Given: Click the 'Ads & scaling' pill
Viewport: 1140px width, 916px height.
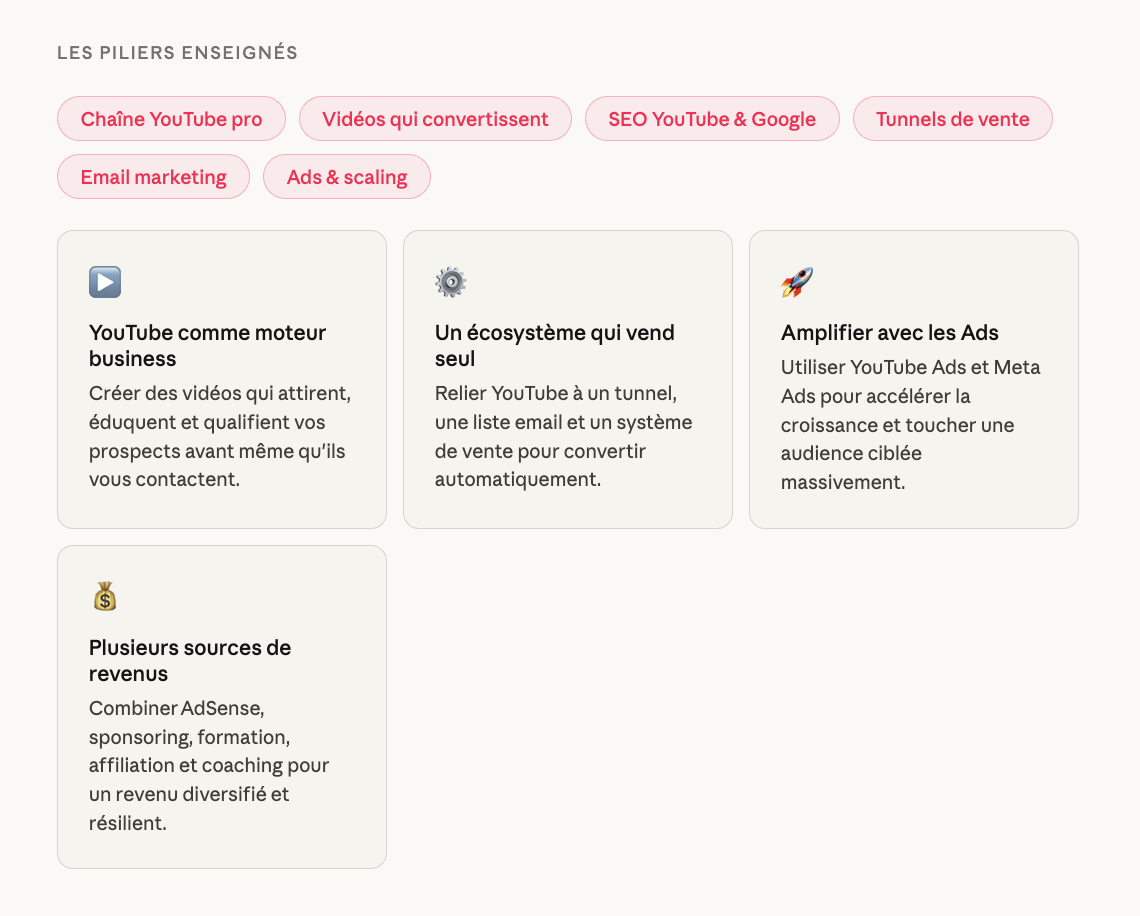Looking at the screenshot, I should (346, 177).
